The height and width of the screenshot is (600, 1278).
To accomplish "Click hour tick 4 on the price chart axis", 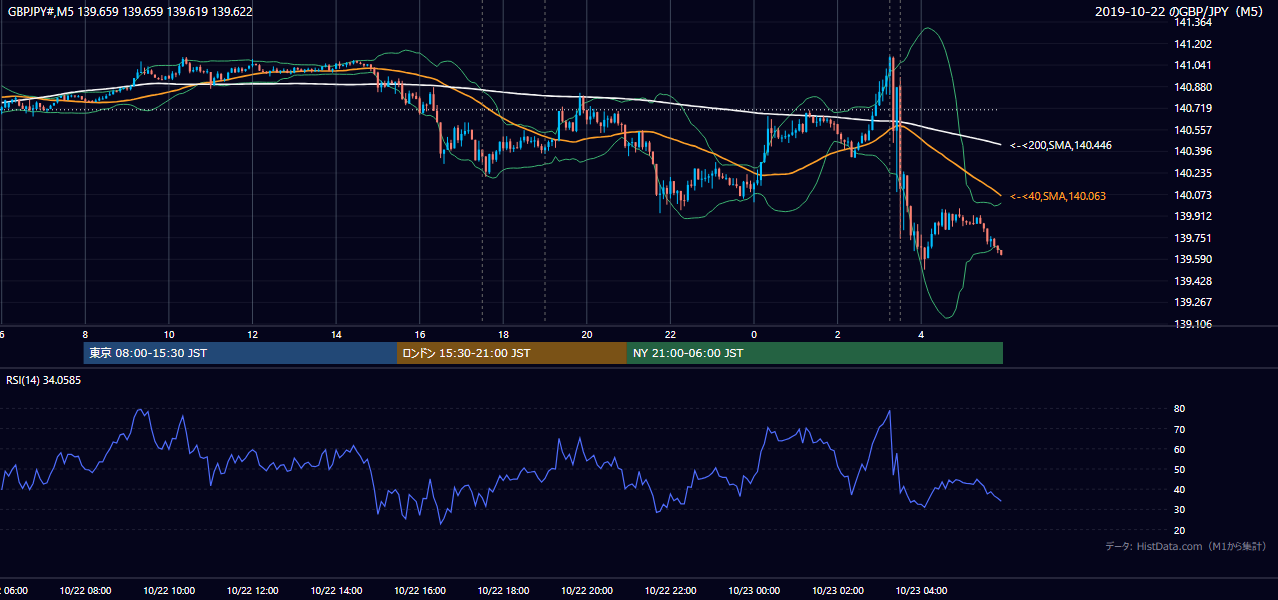I will tap(922, 335).
